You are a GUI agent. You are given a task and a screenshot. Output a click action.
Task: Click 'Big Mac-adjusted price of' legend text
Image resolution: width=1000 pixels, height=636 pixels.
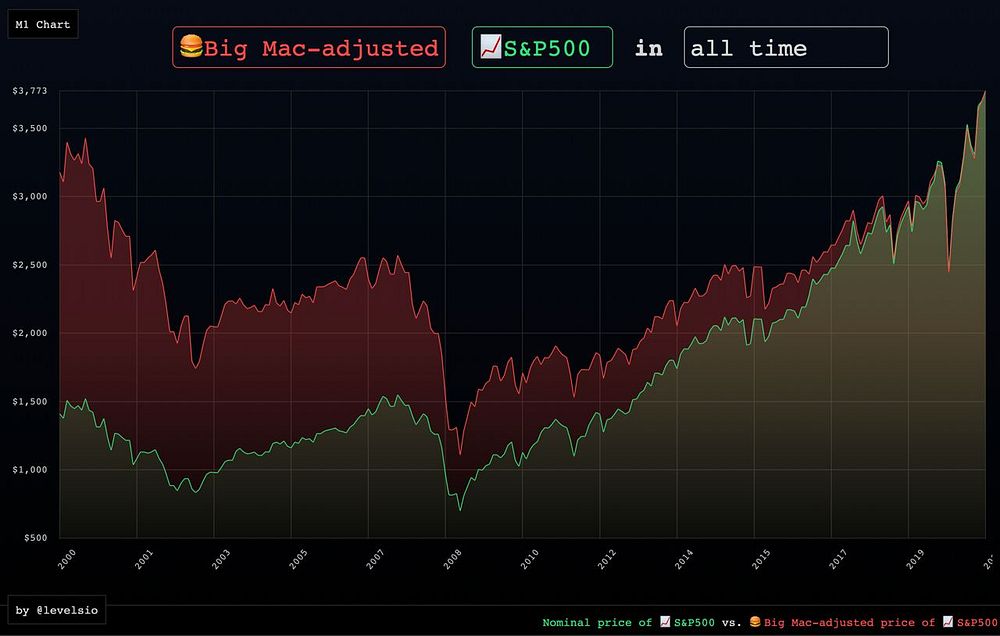coord(849,623)
